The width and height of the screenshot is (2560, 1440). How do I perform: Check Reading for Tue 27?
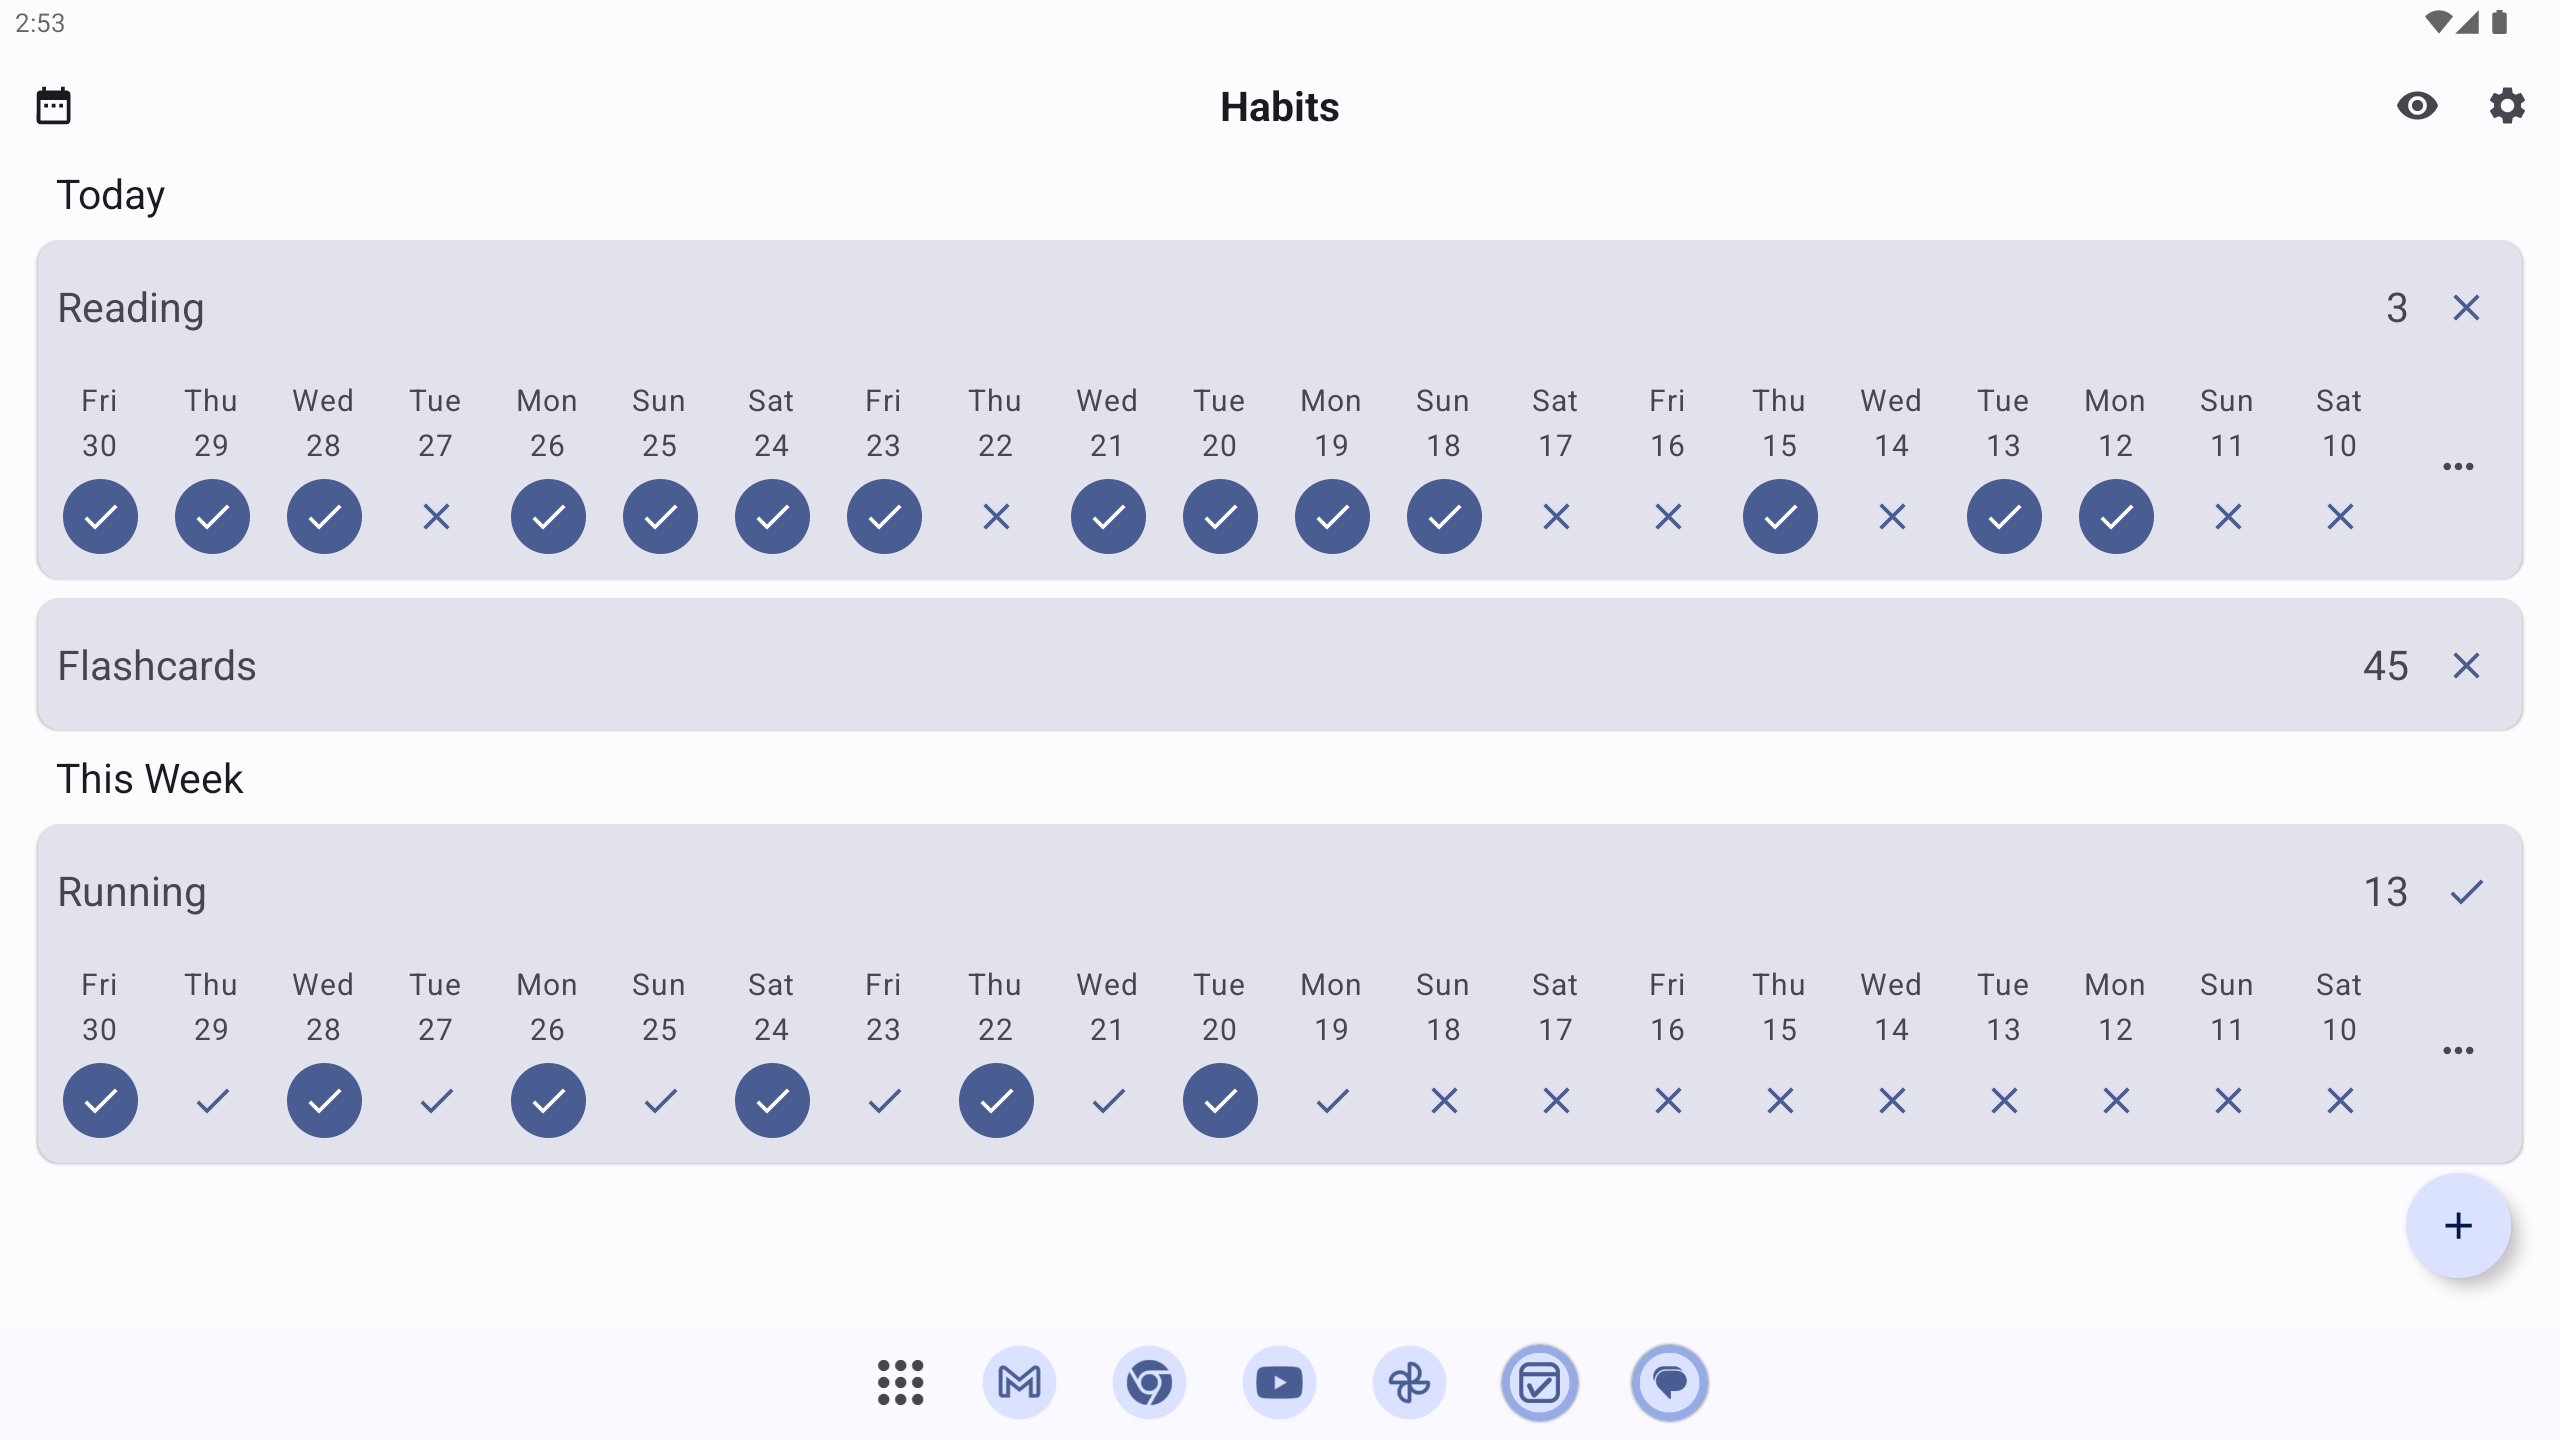click(436, 517)
